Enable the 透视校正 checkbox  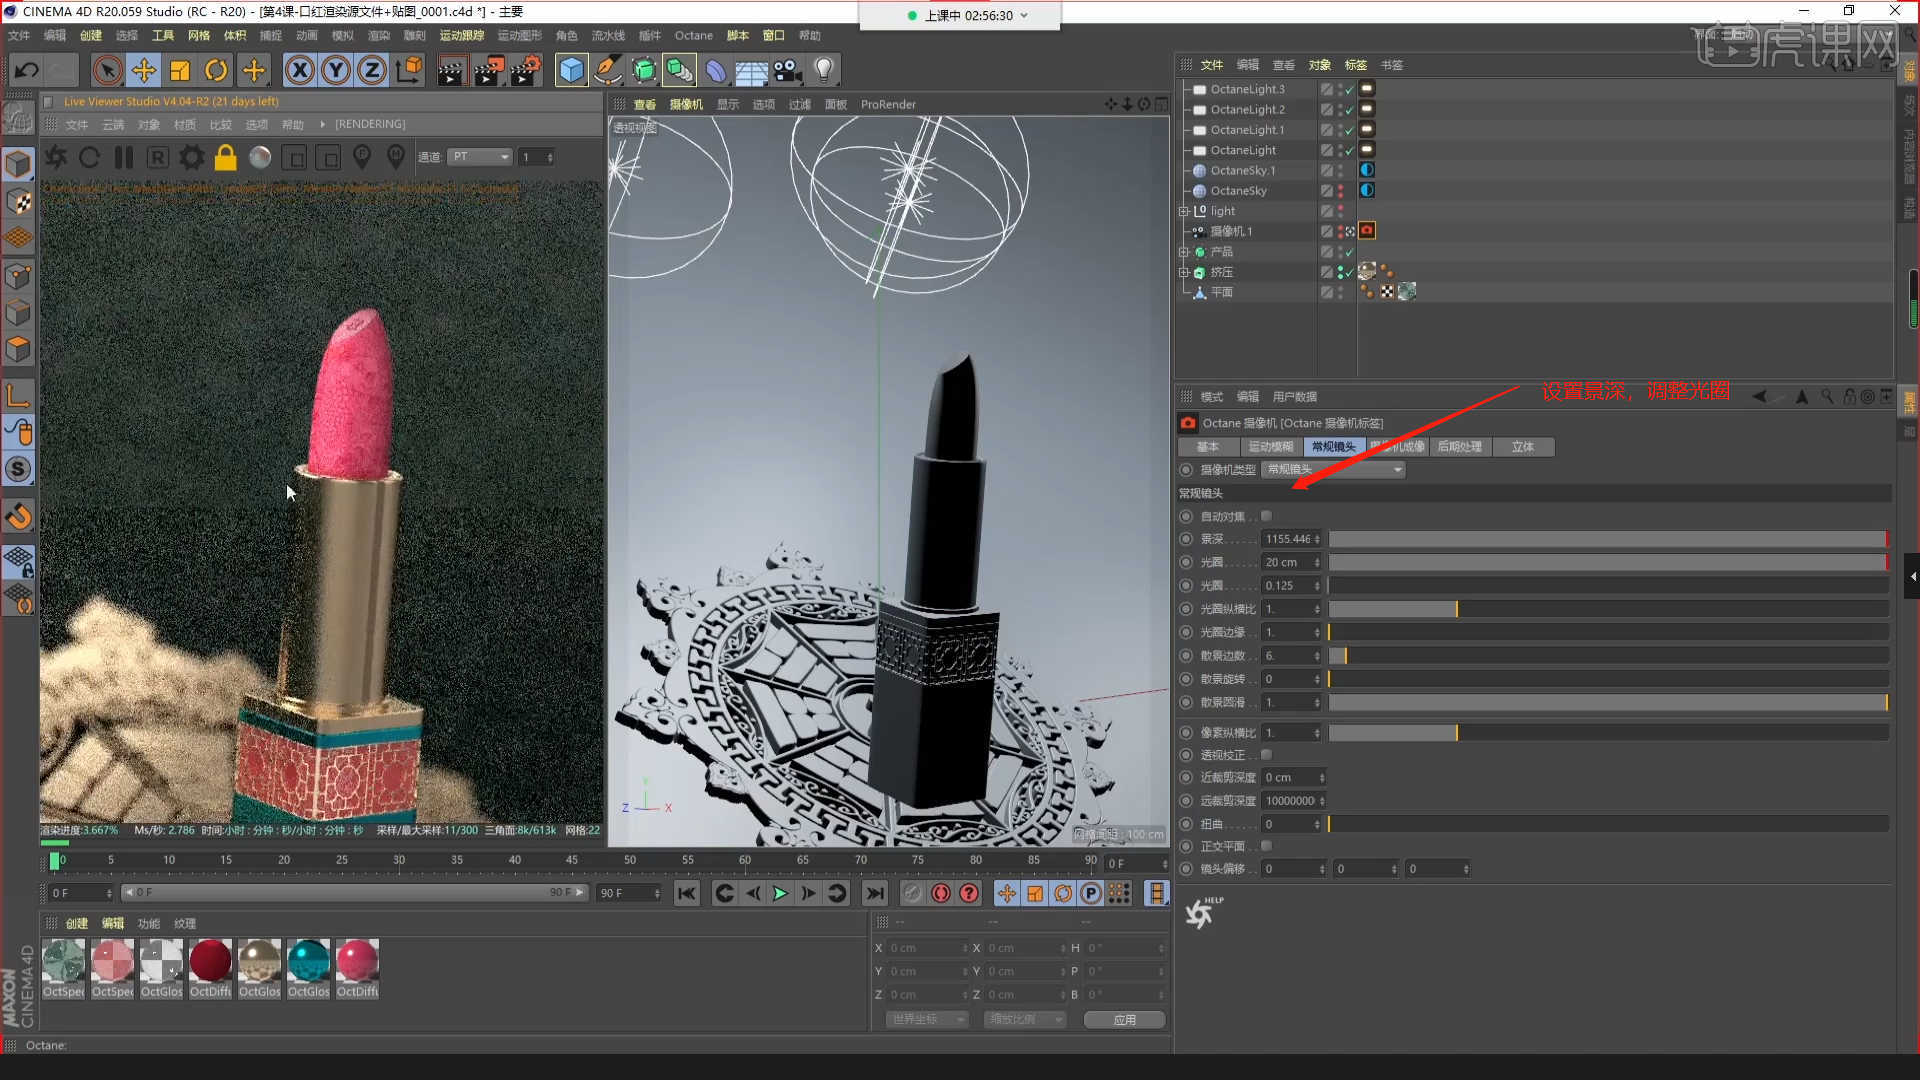coord(1266,755)
